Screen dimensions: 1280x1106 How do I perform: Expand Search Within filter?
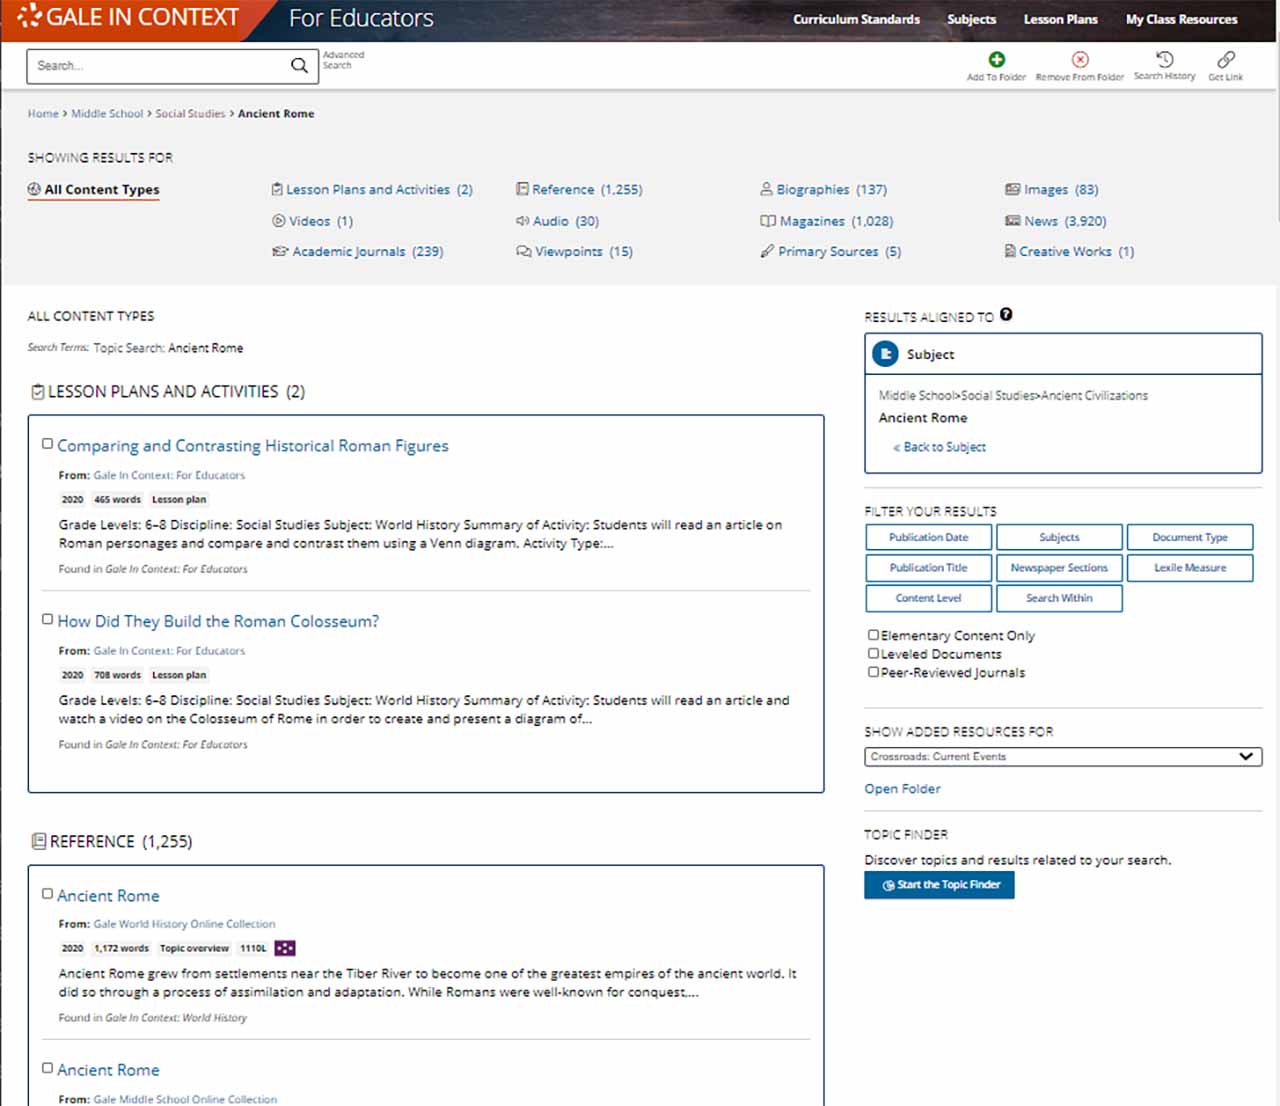pyautogui.click(x=1059, y=598)
